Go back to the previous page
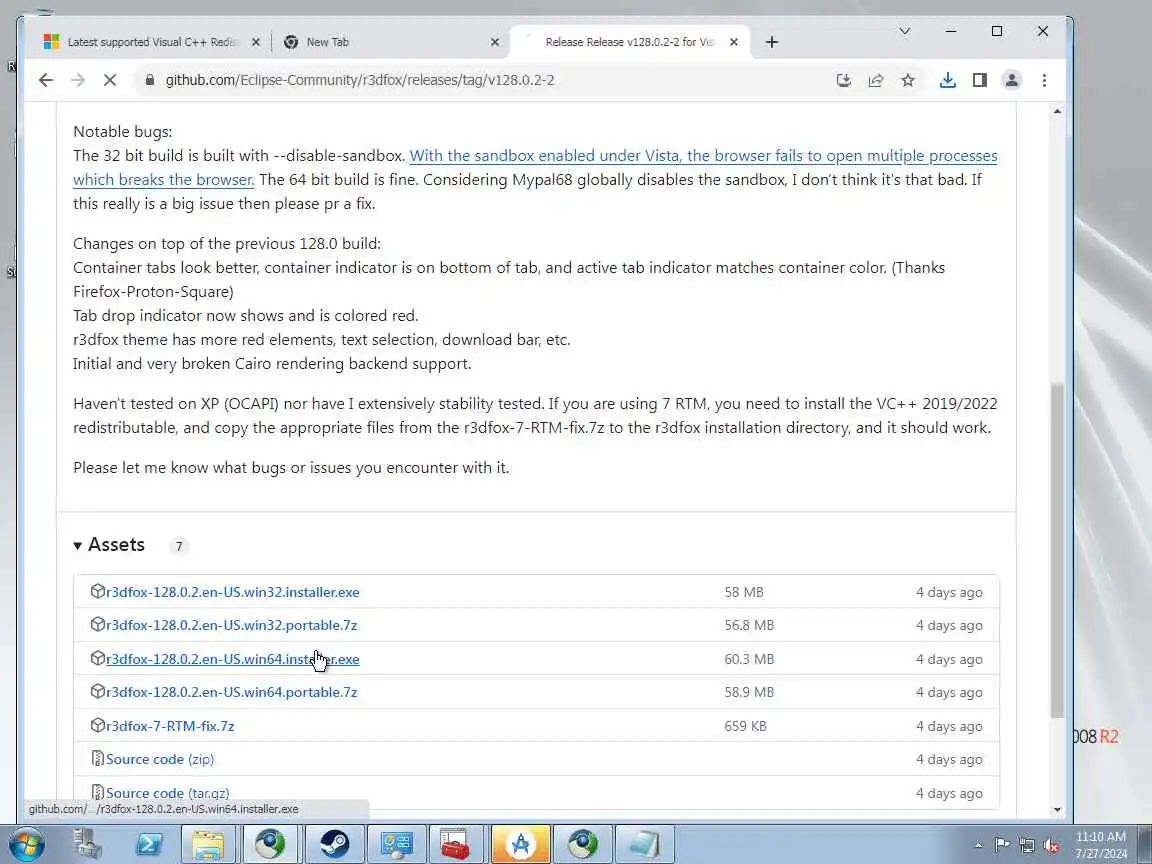1152x864 pixels. (x=46, y=80)
